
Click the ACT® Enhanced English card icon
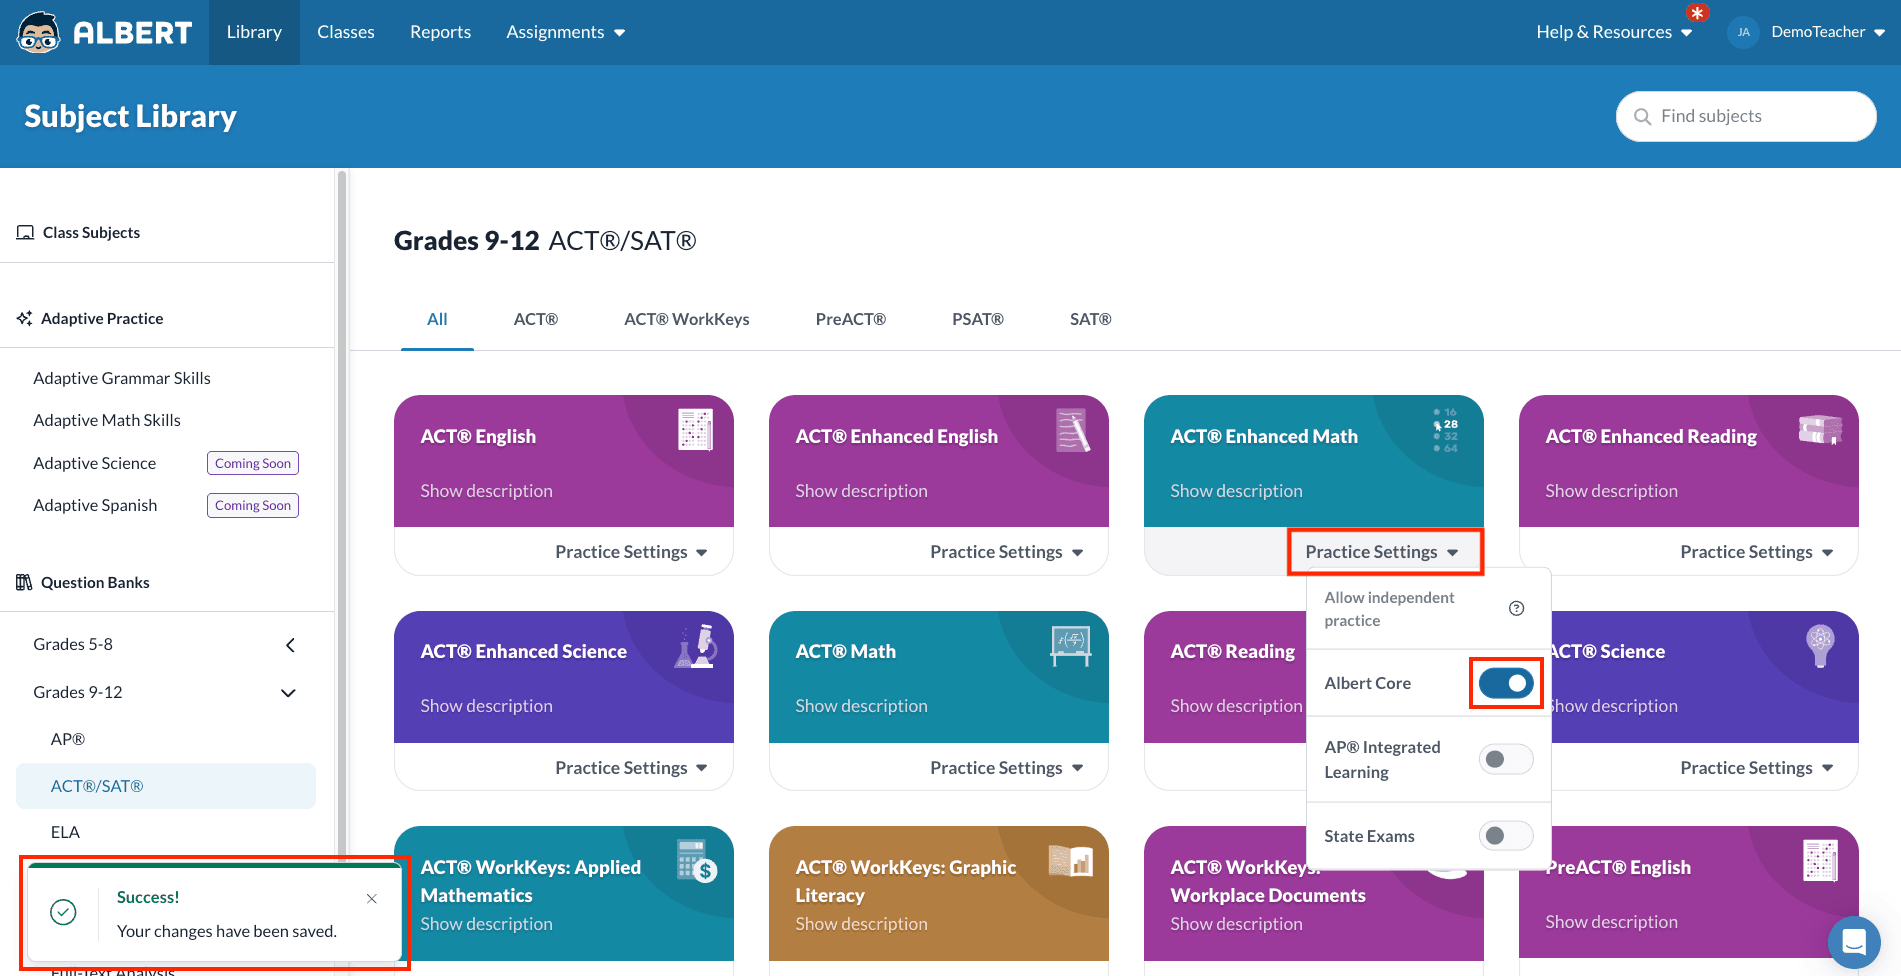click(x=1072, y=431)
